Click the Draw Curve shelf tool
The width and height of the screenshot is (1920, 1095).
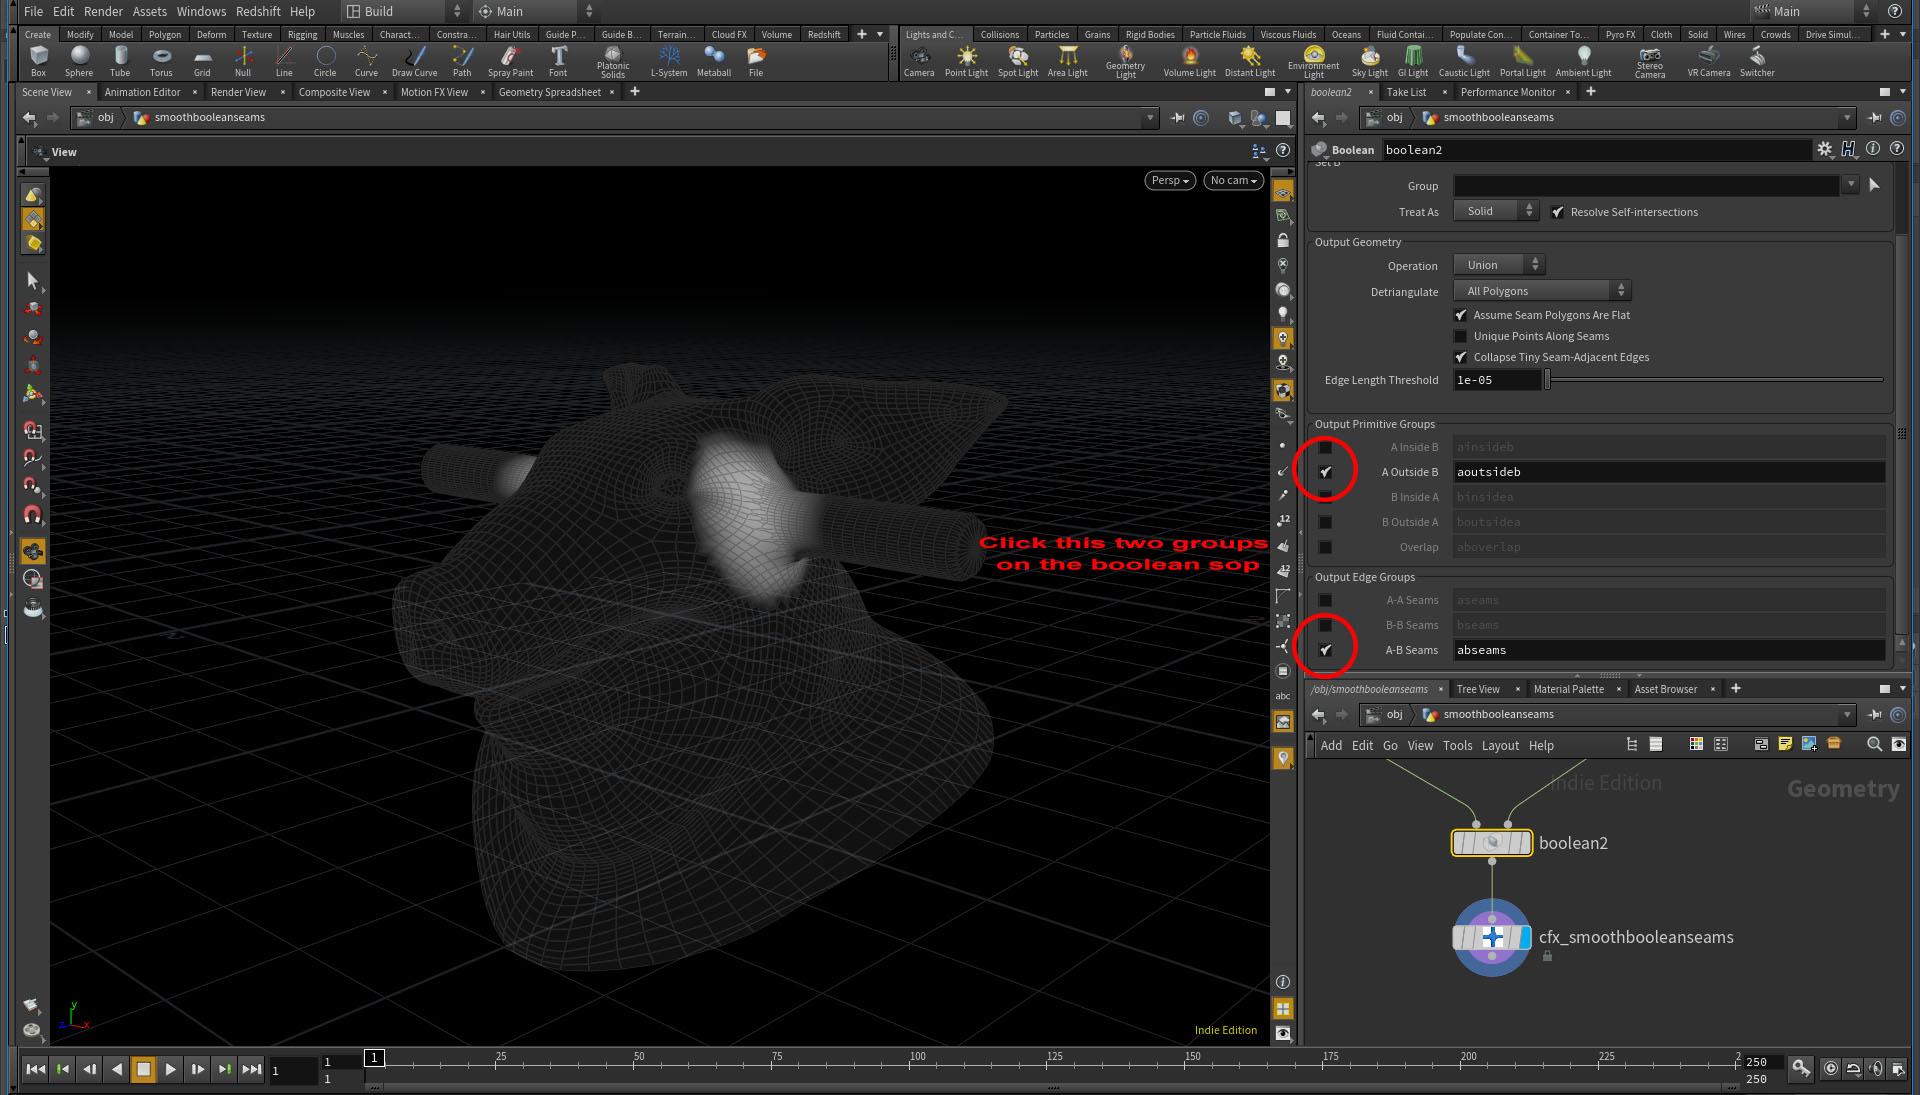click(414, 60)
